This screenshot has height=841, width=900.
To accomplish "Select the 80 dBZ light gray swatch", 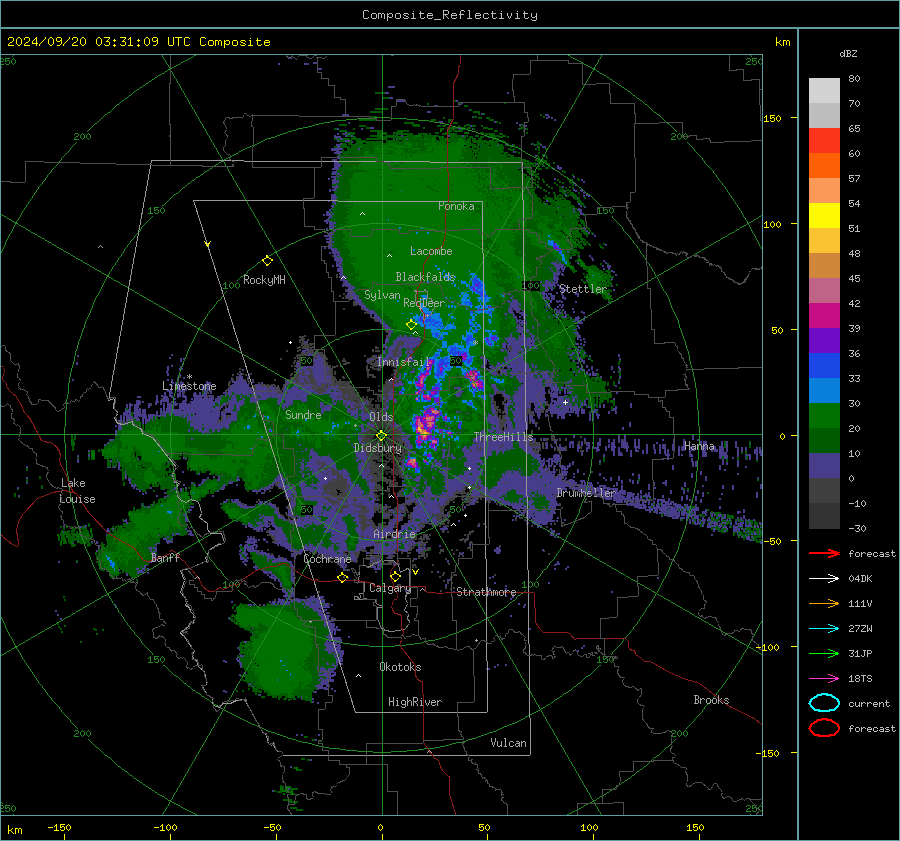I will 824,91.
